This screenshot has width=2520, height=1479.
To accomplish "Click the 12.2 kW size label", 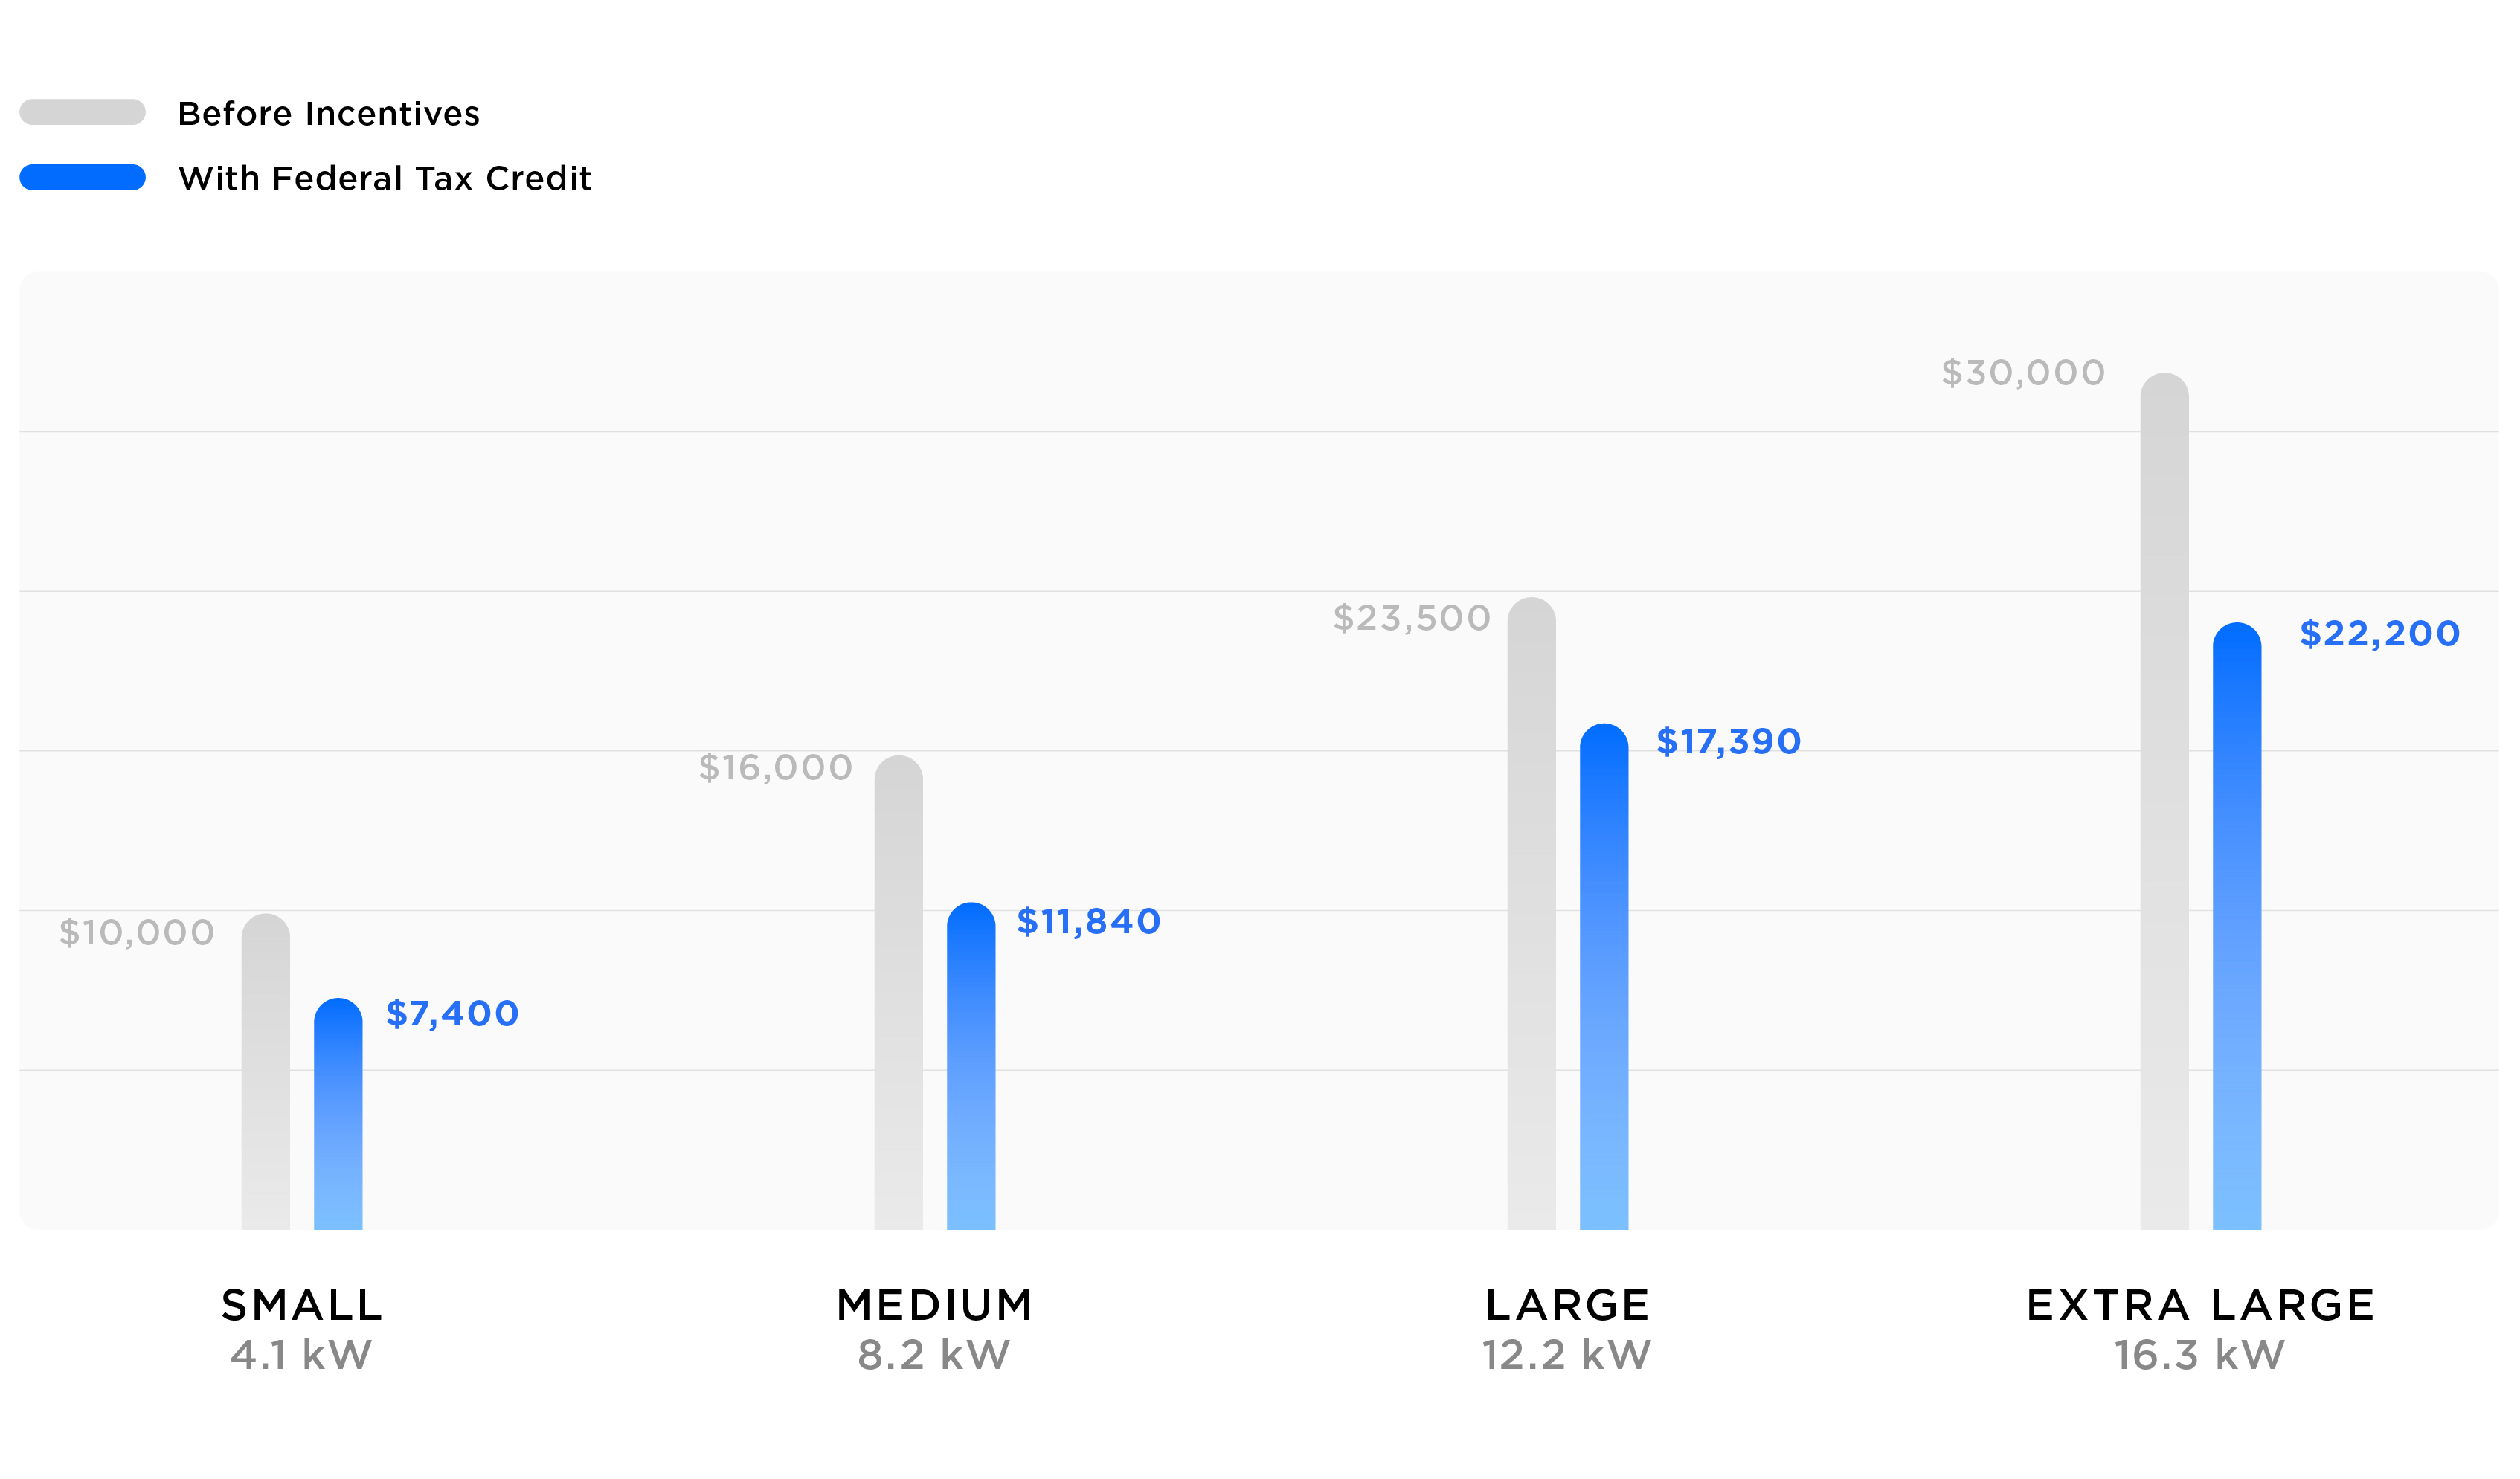I will [1566, 1355].
